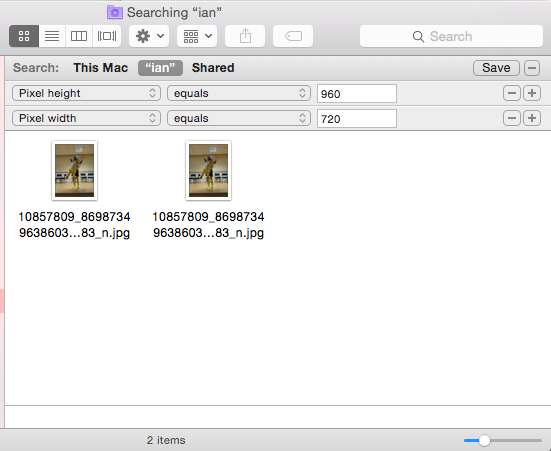
Task: Remove the Pixel height criterion row
Action: click(512, 93)
